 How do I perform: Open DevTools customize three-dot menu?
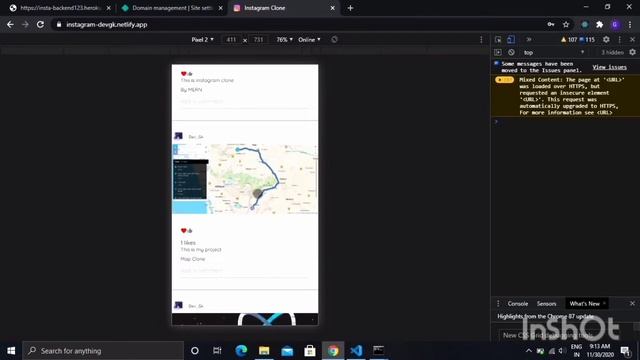pyautogui.click(x=620, y=40)
